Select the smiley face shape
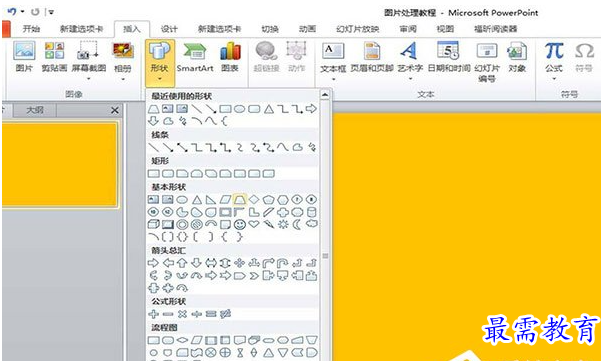The image size is (606, 361). 240,224
